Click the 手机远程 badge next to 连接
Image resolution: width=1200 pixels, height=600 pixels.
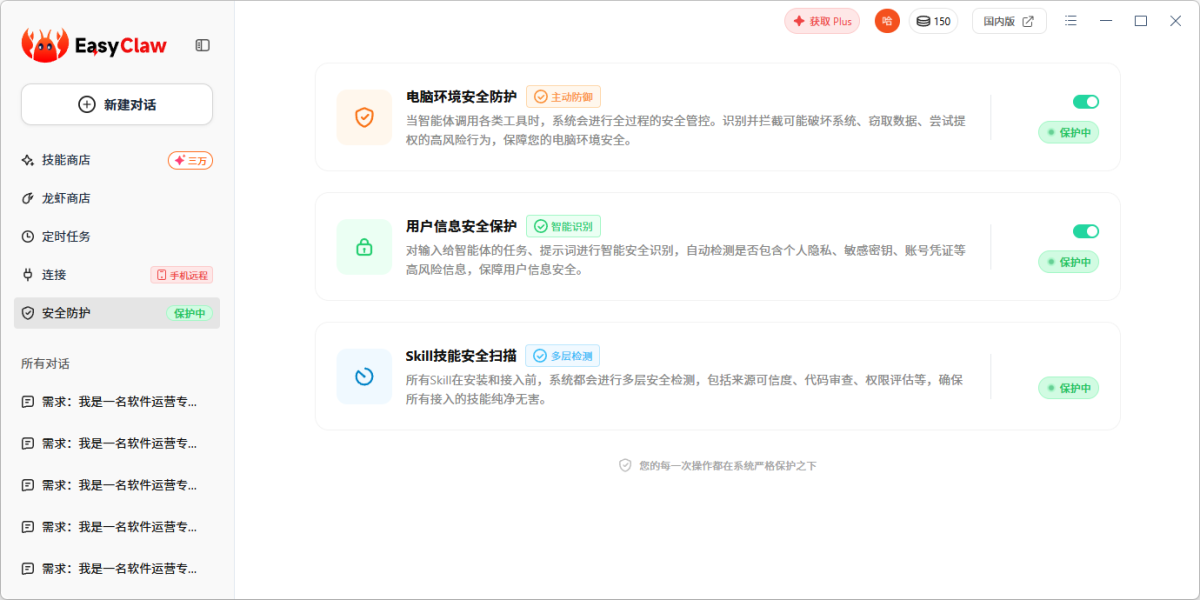pos(181,274)
